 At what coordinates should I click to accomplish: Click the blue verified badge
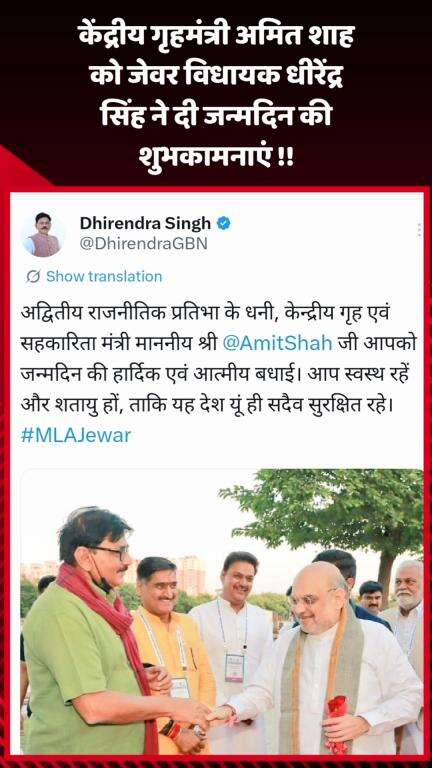point(224,223)
